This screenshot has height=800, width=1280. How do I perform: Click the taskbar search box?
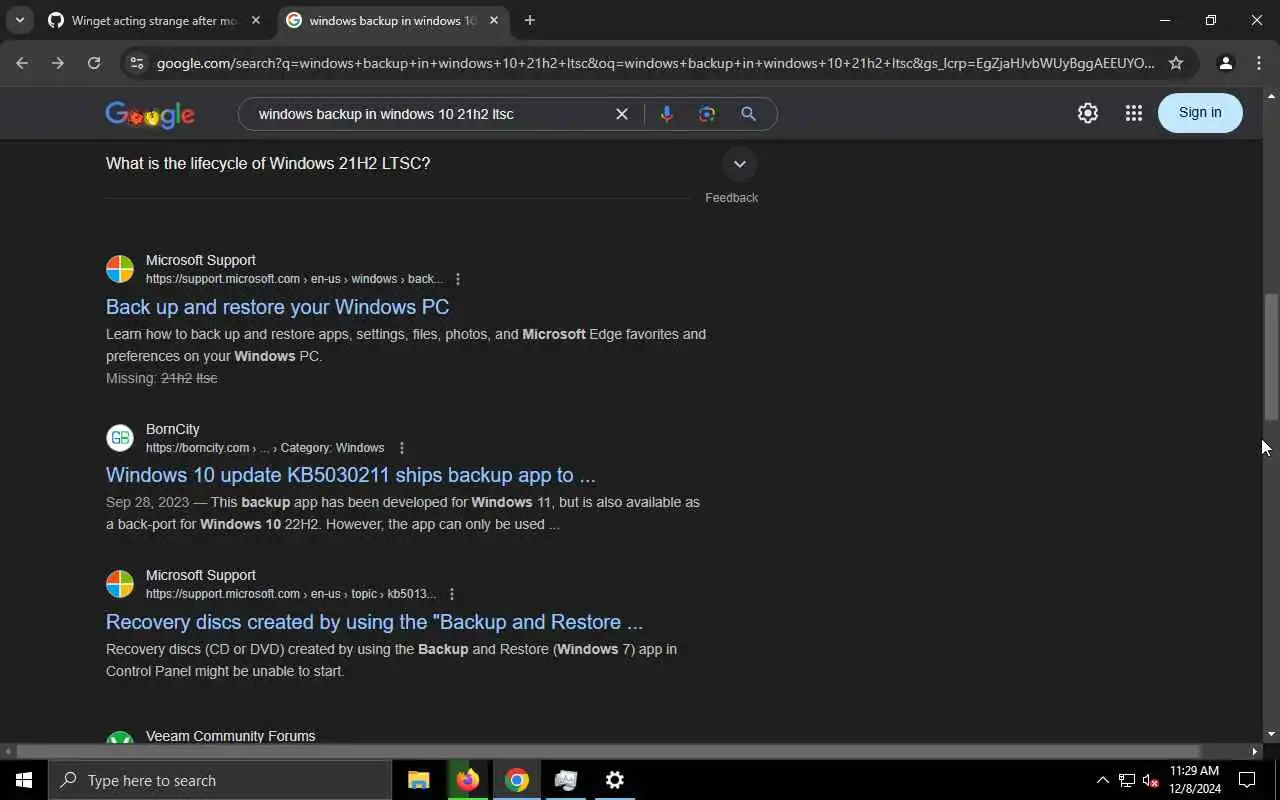click(x=220, y=780)
